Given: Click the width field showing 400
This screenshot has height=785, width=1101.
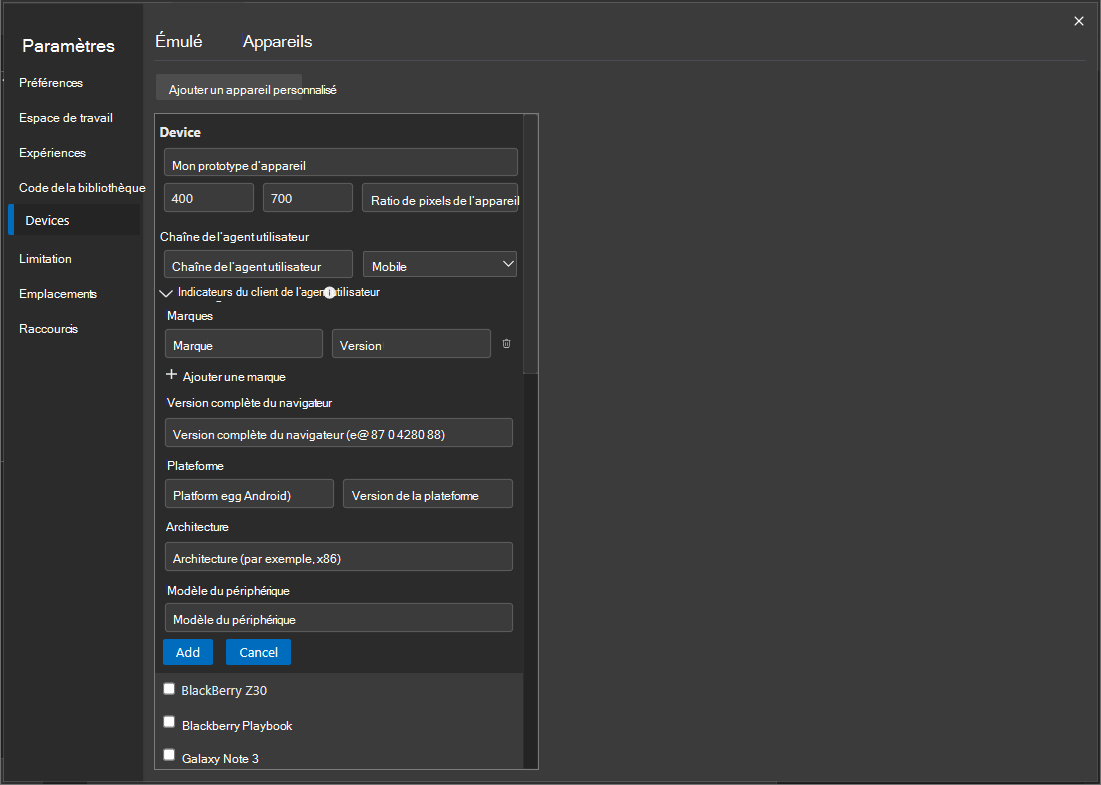Looking at the screenshot, I should [209, 198].
